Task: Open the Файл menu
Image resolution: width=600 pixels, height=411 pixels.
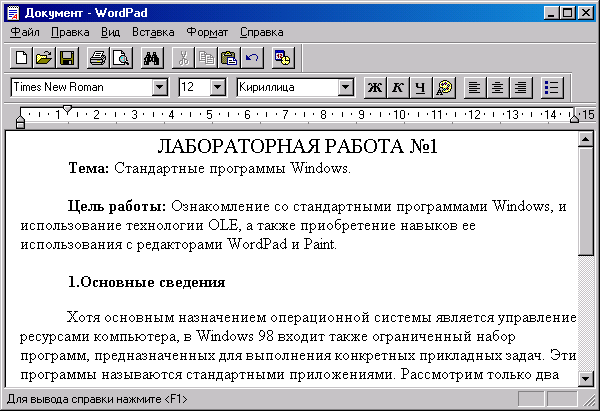Action: tap(24, 32)
